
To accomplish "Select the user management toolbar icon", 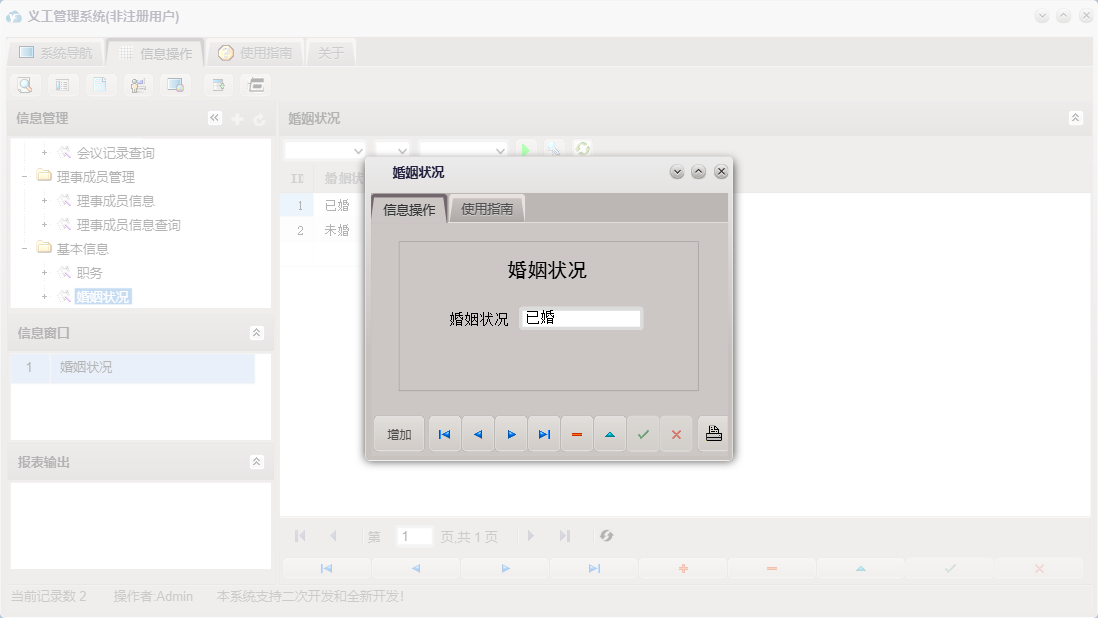I will click(139, 85).
